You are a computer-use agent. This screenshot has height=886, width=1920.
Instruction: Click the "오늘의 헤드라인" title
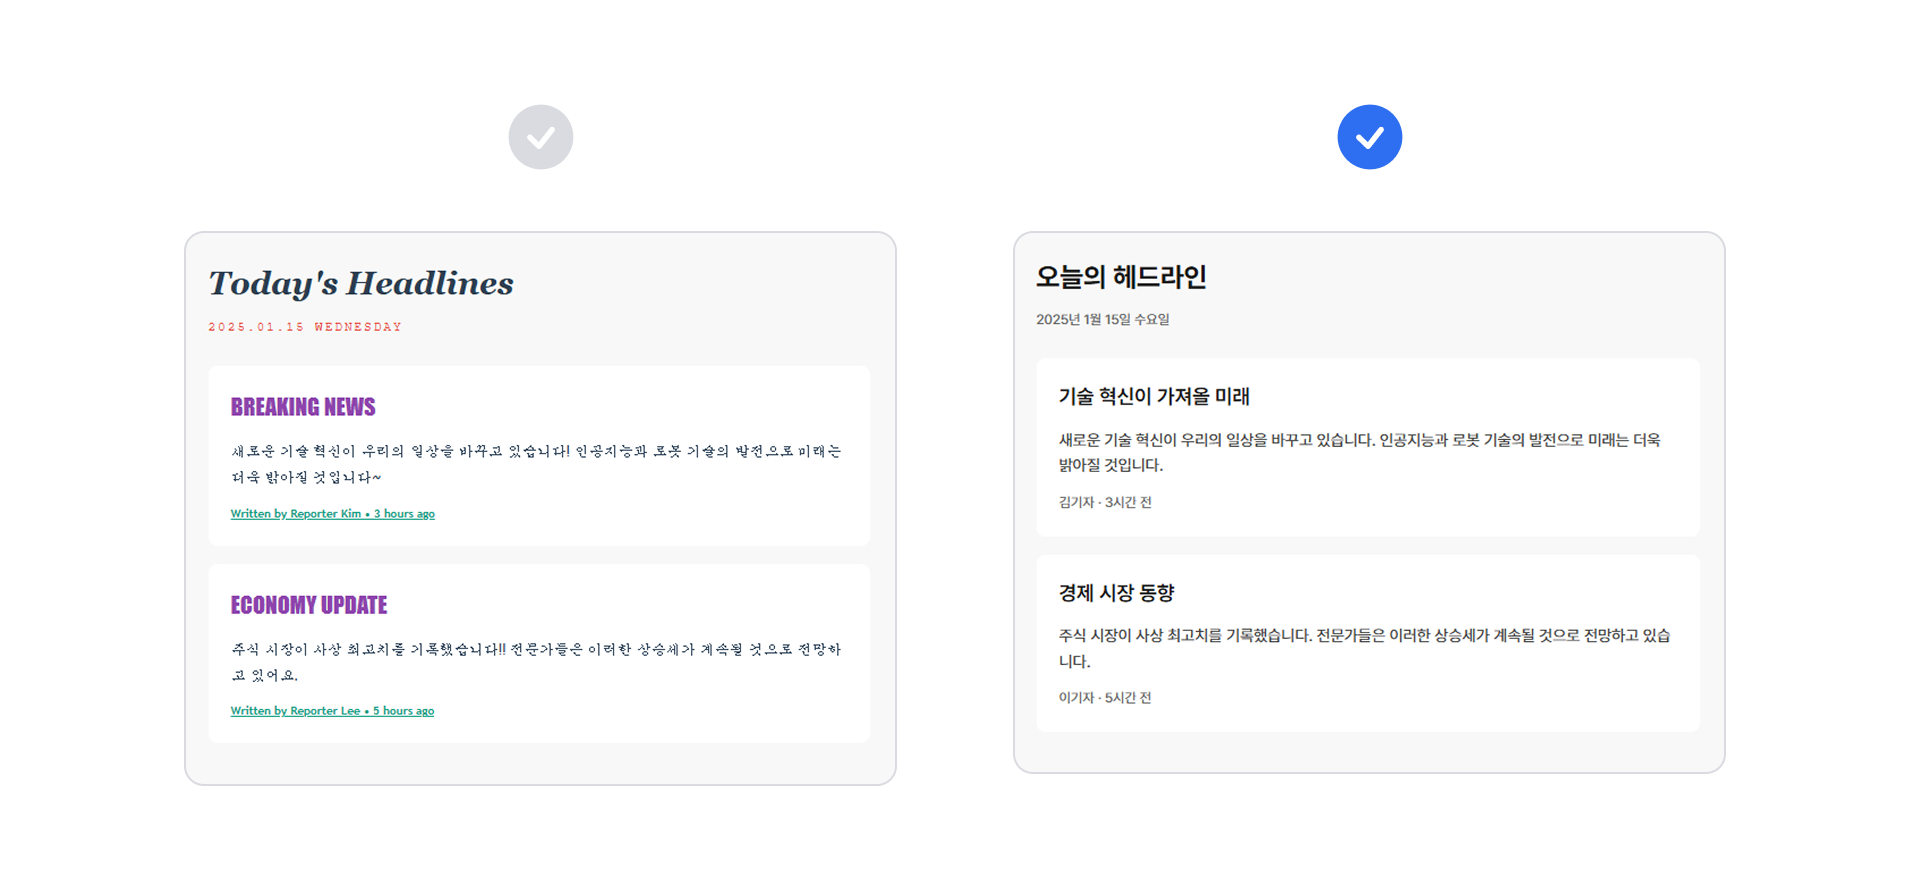tap(1121, 277)
